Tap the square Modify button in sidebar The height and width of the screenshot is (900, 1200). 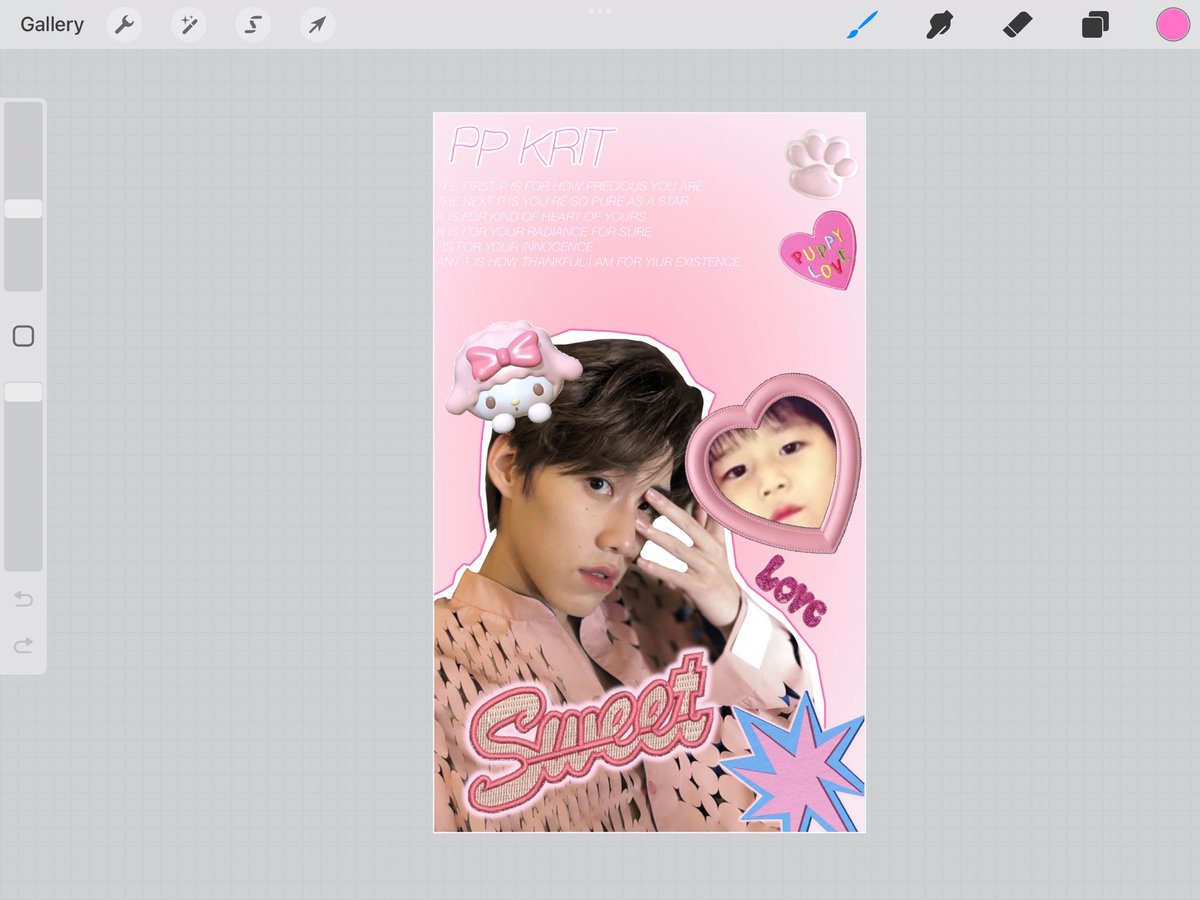point(23,336)
